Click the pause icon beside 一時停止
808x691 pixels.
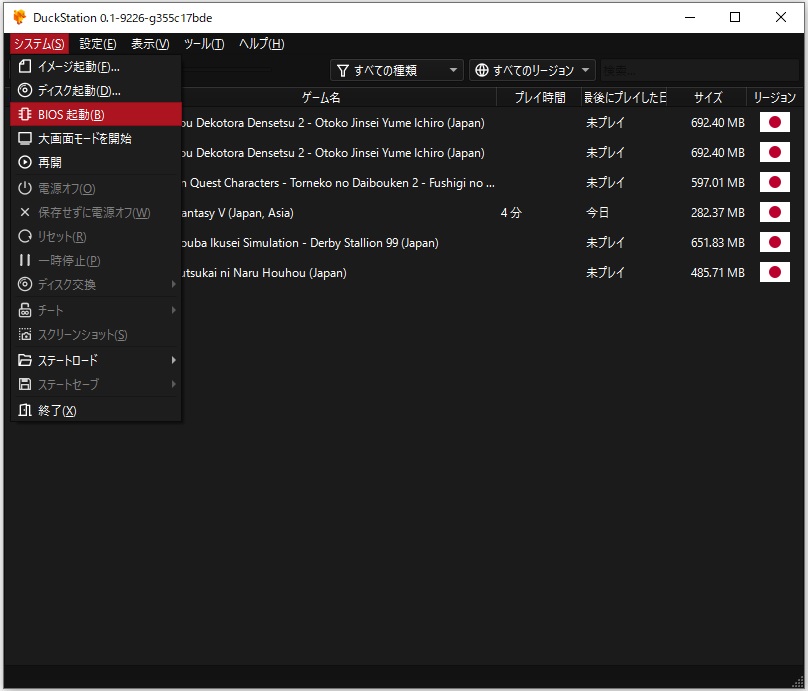tap(25, 260)
